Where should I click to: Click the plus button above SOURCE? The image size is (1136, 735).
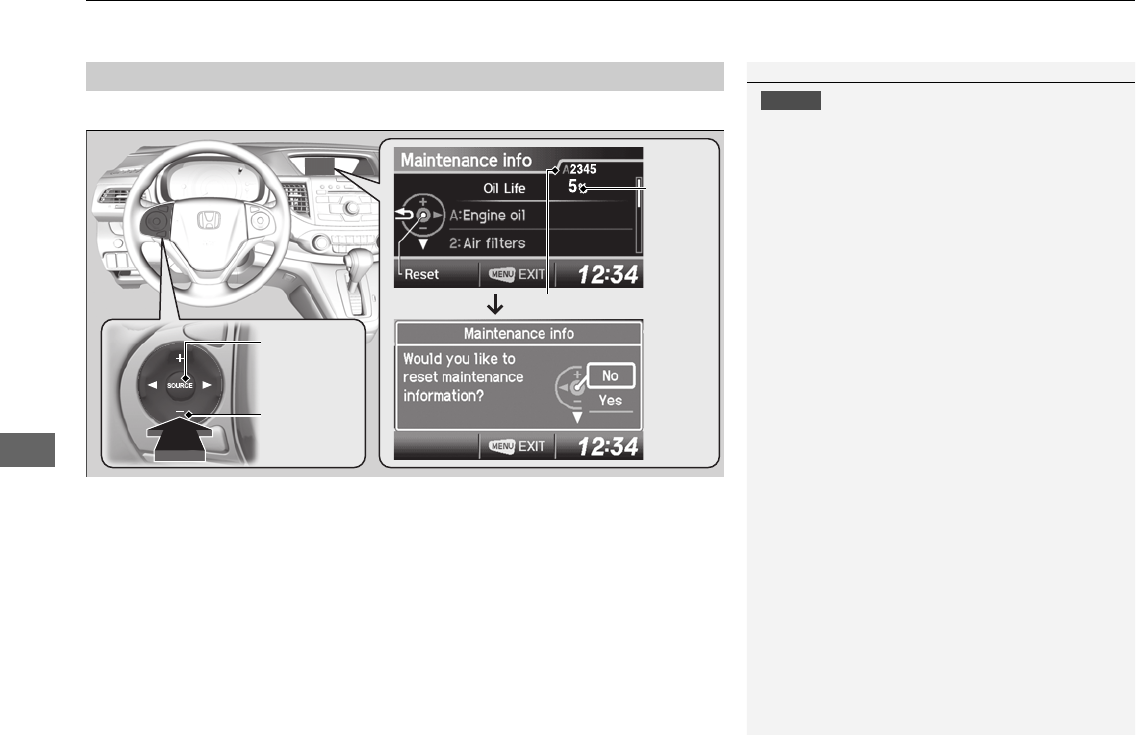[x=180, y=358]
